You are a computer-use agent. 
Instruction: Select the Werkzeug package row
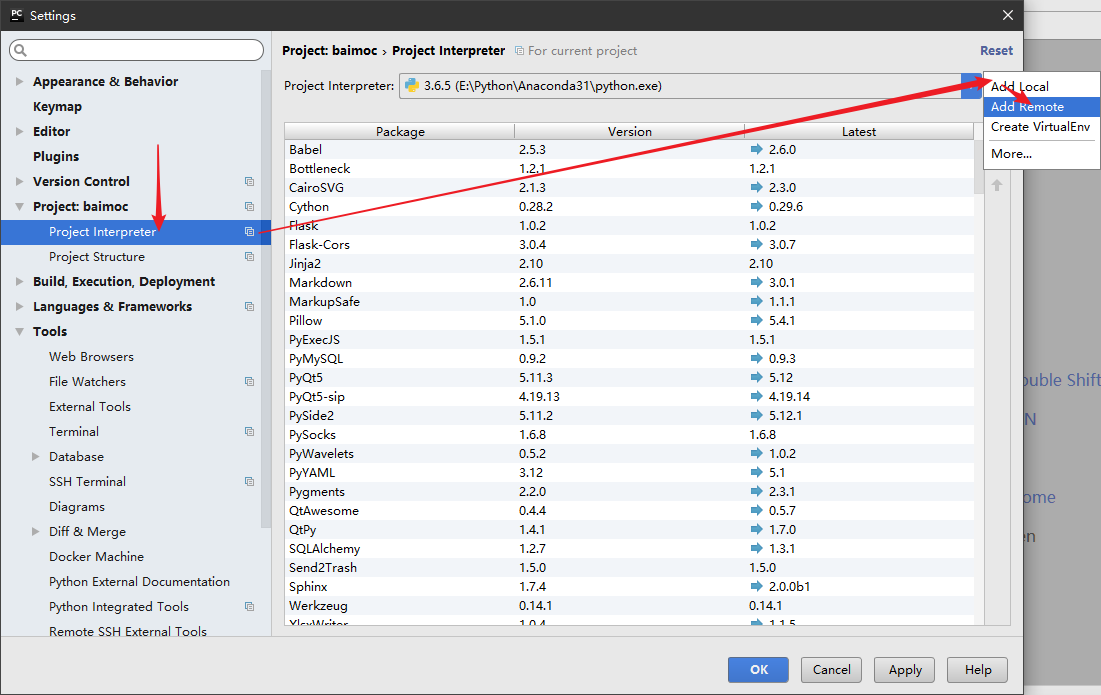coord(629,605)
